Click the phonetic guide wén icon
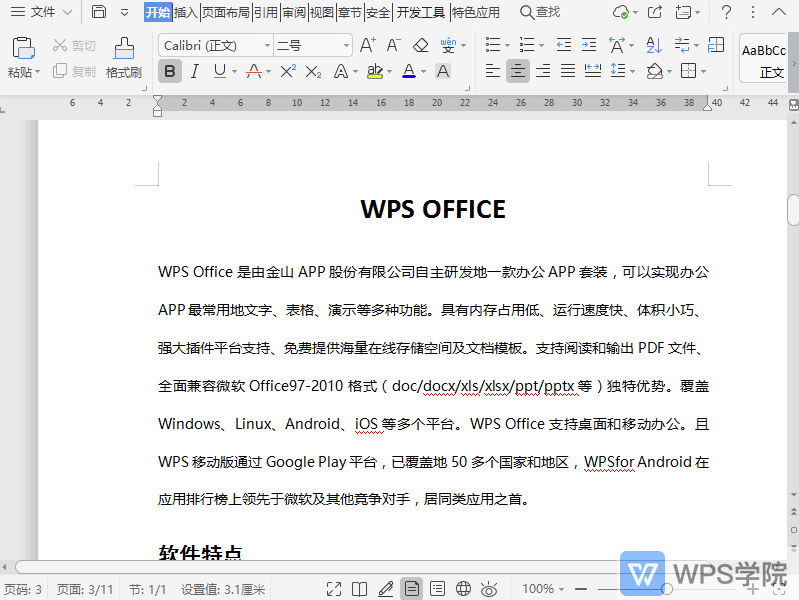The width and height of the screenshot is (799, 600). (448, 45)
